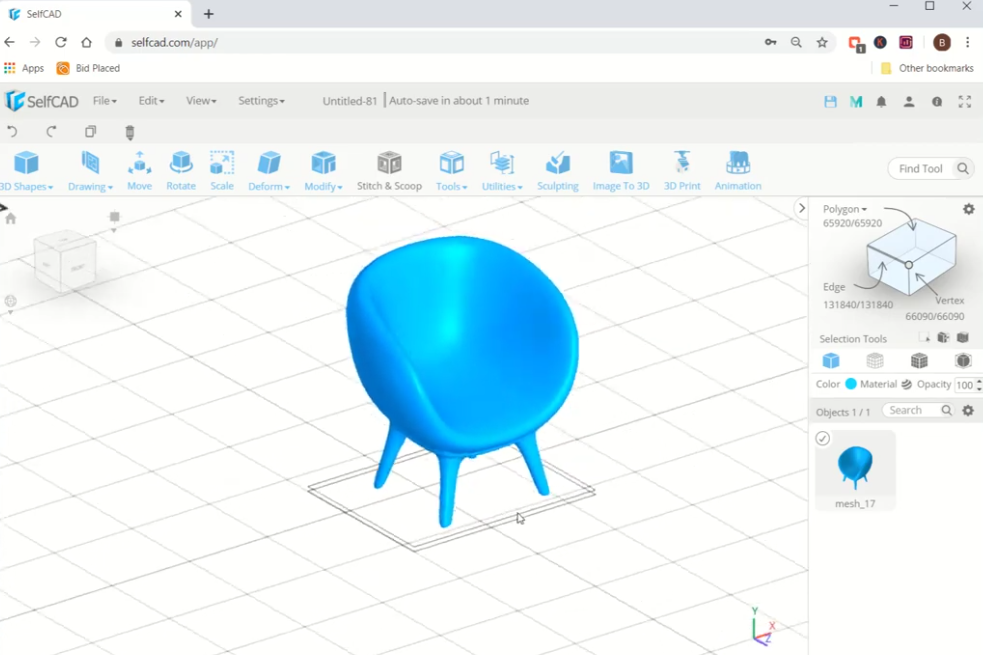Click the view orientation cube
The width and height of the screenshot is (983, 655).
pos(65,261)
